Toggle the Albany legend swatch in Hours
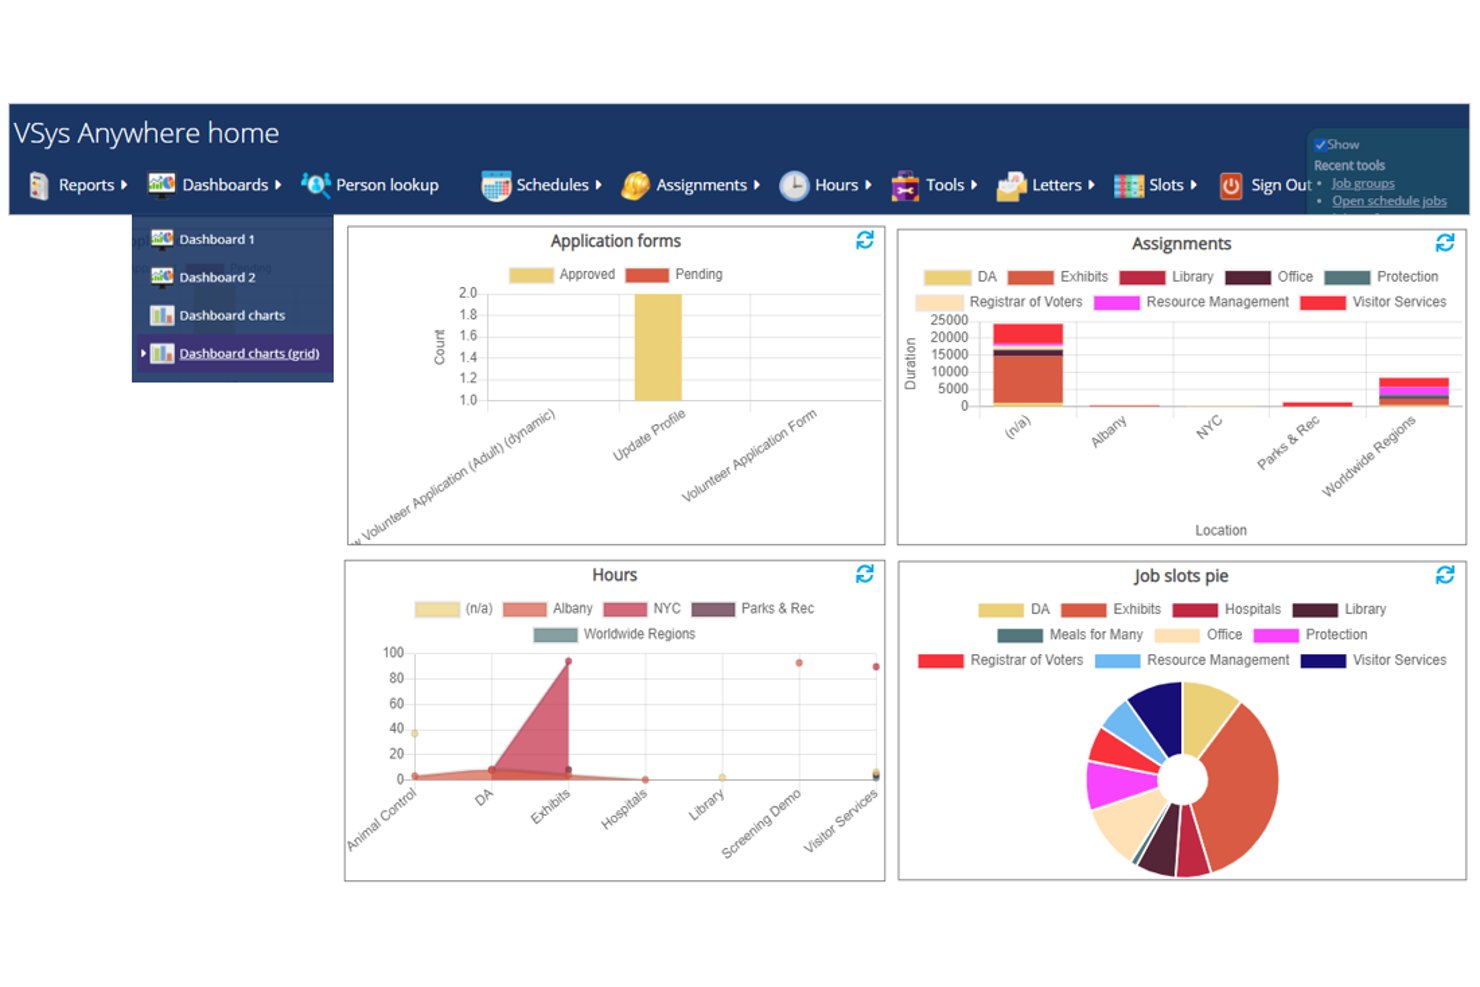 525,609
